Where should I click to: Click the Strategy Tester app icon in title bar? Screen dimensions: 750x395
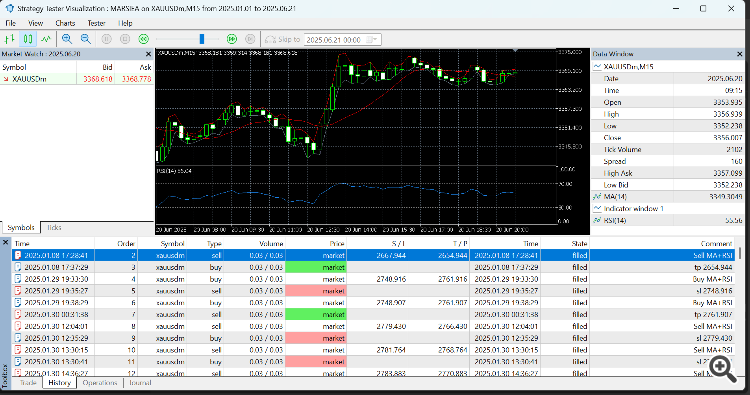tap(9, 8)
